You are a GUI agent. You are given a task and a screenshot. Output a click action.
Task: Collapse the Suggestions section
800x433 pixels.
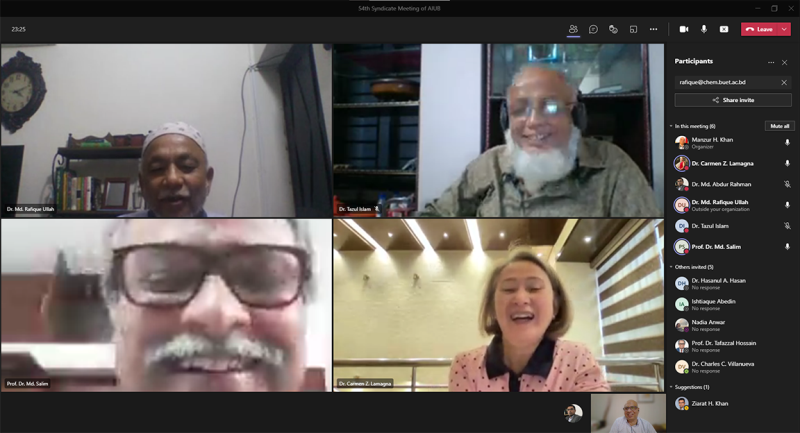(672, 387)
